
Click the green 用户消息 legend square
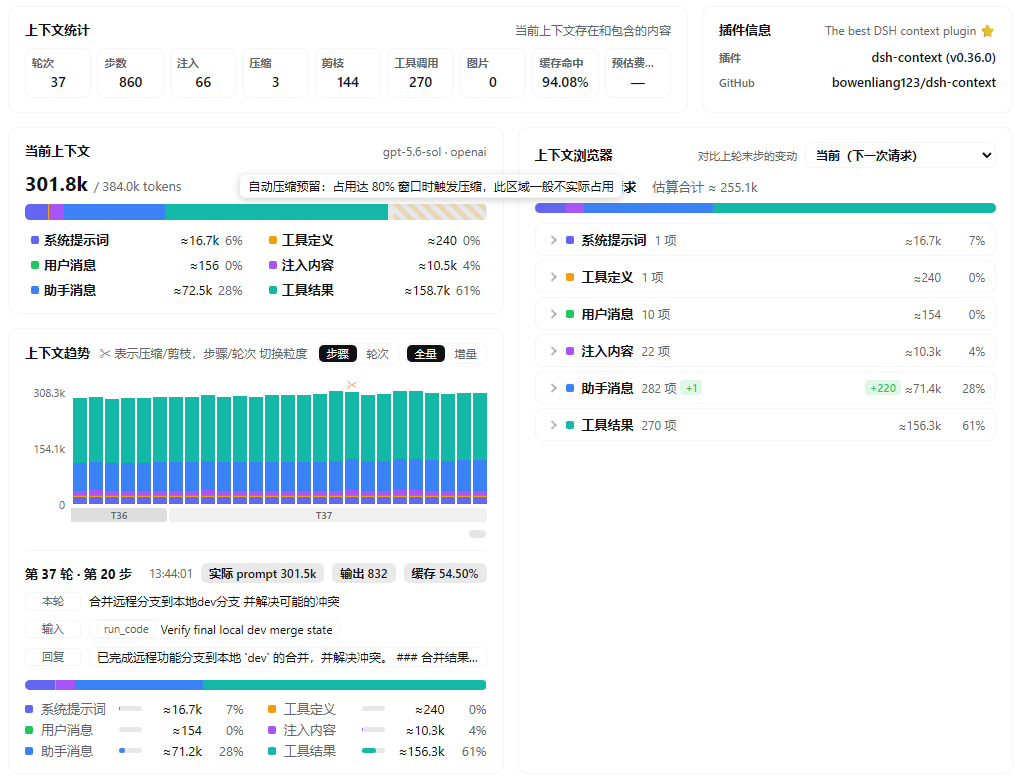35,265
